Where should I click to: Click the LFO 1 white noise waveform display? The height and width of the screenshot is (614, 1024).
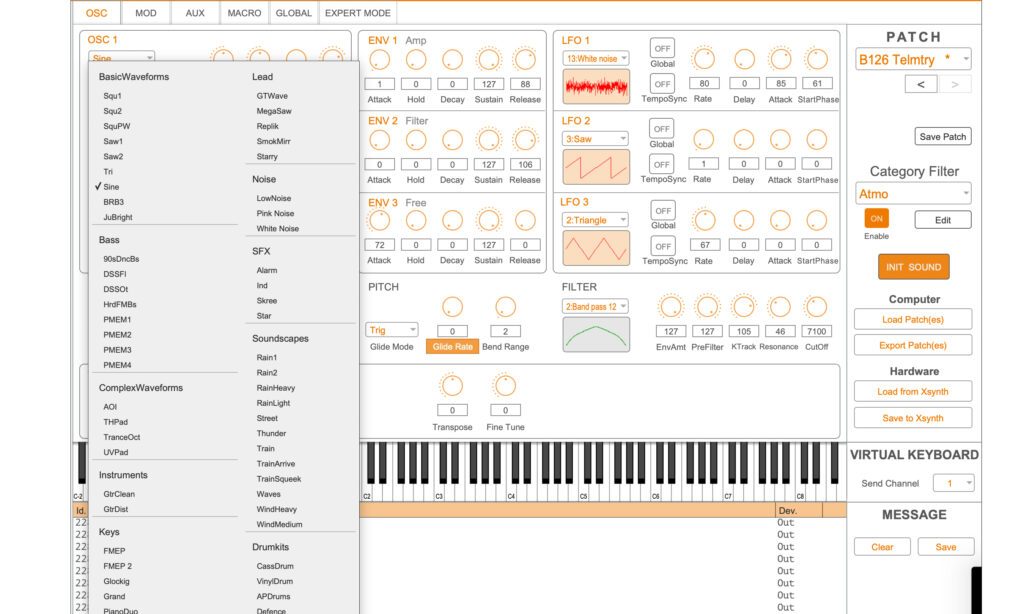(596, 87)
